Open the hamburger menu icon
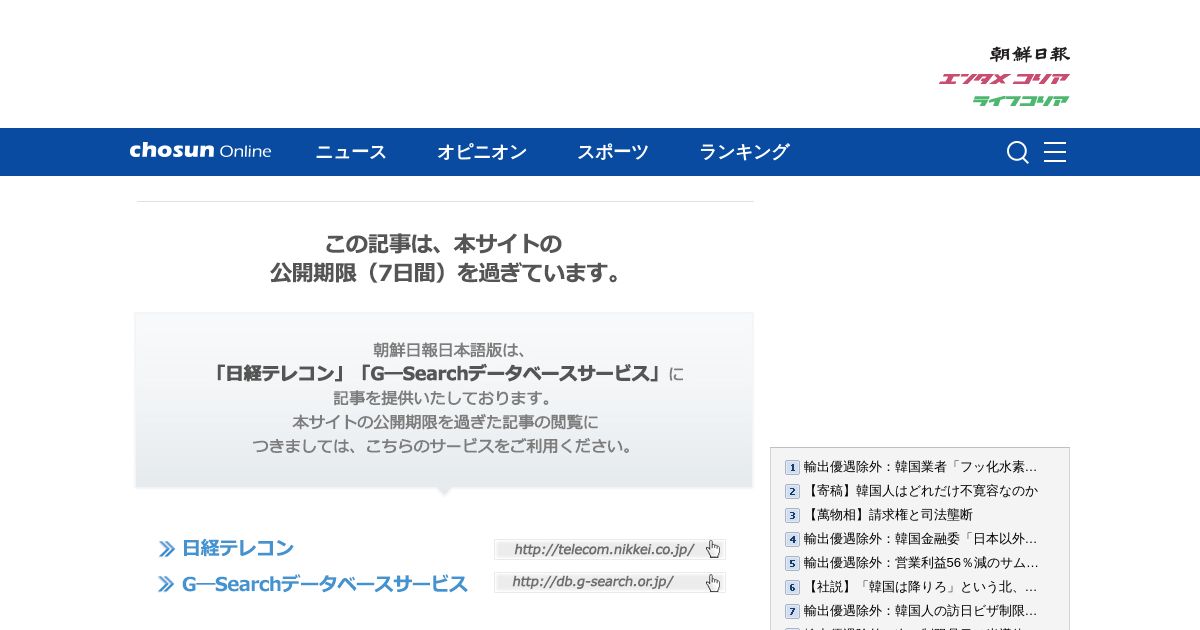1200x630 pixels. point(1055,152)
